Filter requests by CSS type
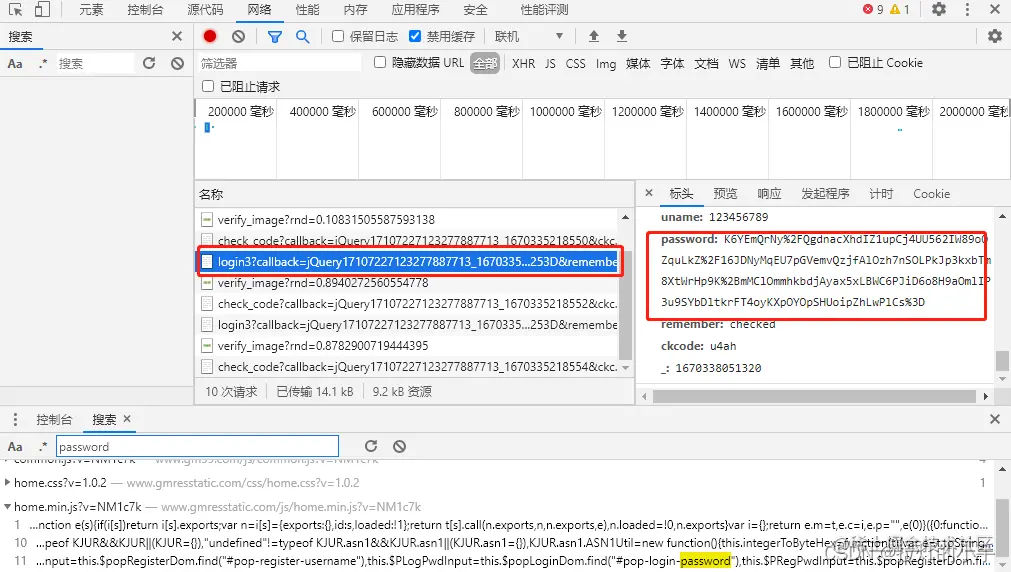The height and width of the screenshot is (572, 1011). [575, 63]
